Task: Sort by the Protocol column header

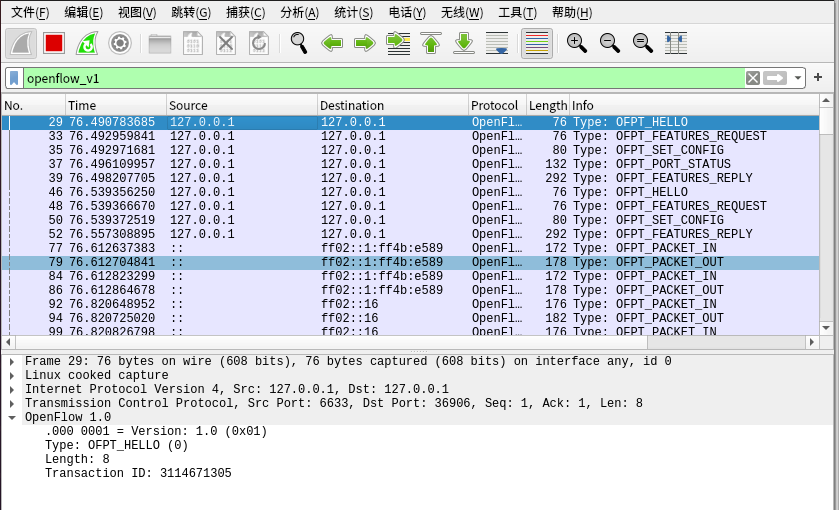Action: pos(498,105)
